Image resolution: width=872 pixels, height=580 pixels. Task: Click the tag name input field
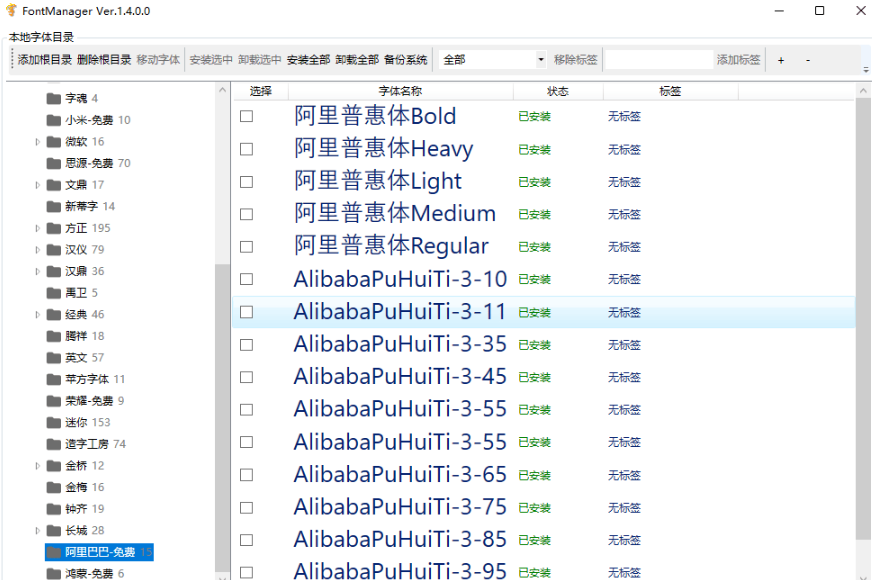click(x=659, y=60)
